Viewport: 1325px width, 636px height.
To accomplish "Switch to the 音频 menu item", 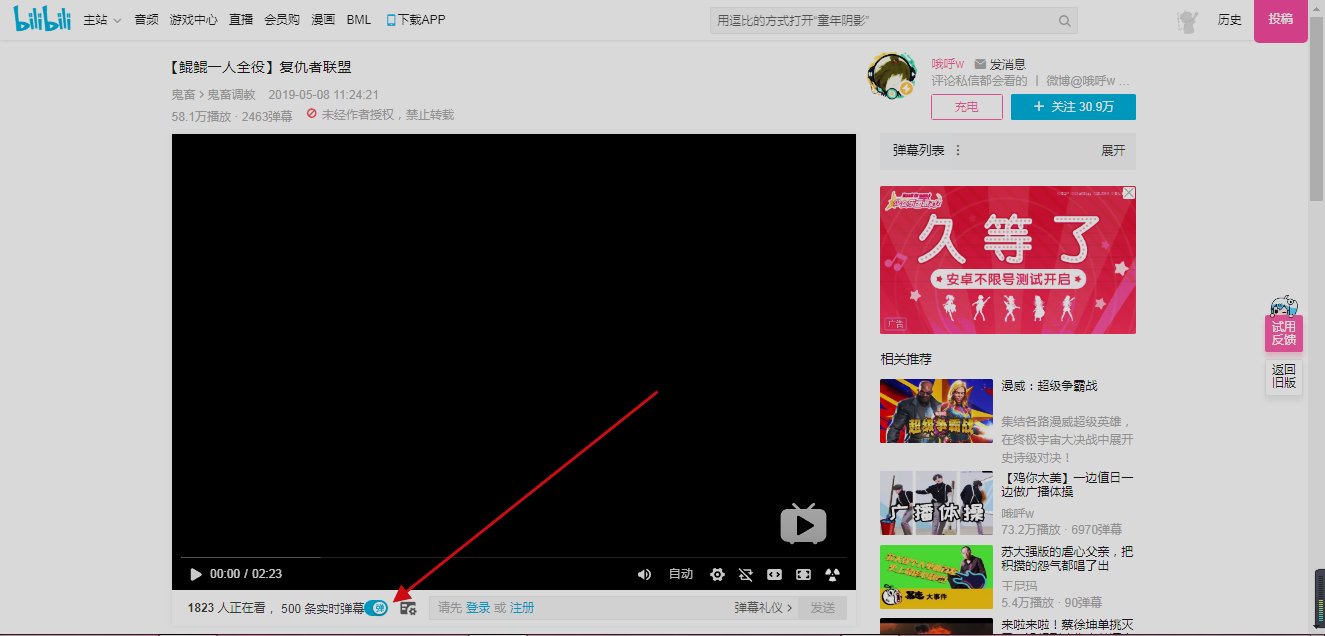I will pos(146,19).
